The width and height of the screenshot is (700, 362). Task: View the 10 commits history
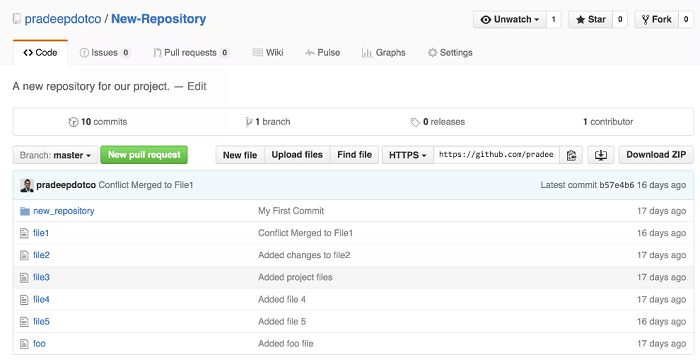[x=98, y=122]
